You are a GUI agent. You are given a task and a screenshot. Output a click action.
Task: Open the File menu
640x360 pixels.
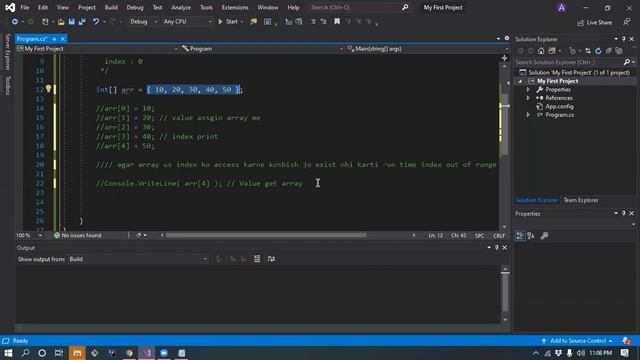coord(25,8)
